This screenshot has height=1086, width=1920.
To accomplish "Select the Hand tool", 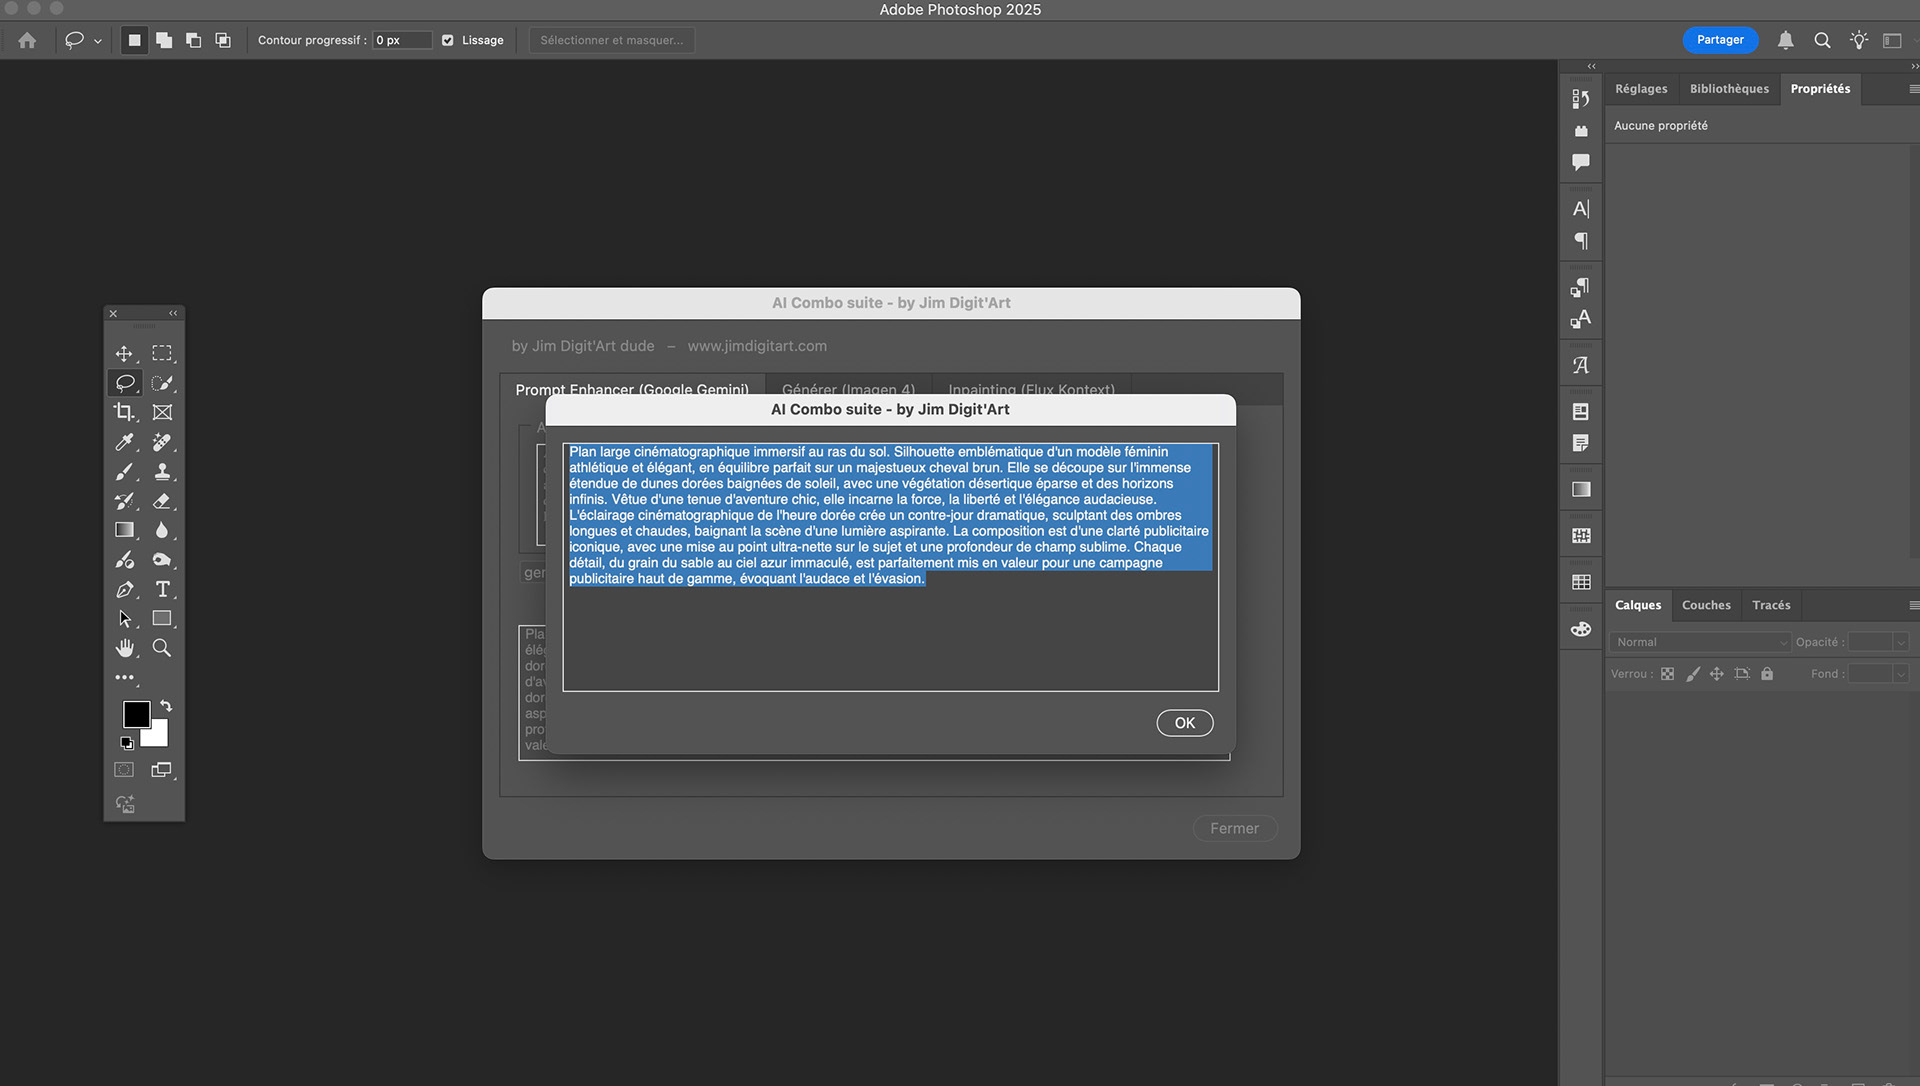I will point(124,648).
